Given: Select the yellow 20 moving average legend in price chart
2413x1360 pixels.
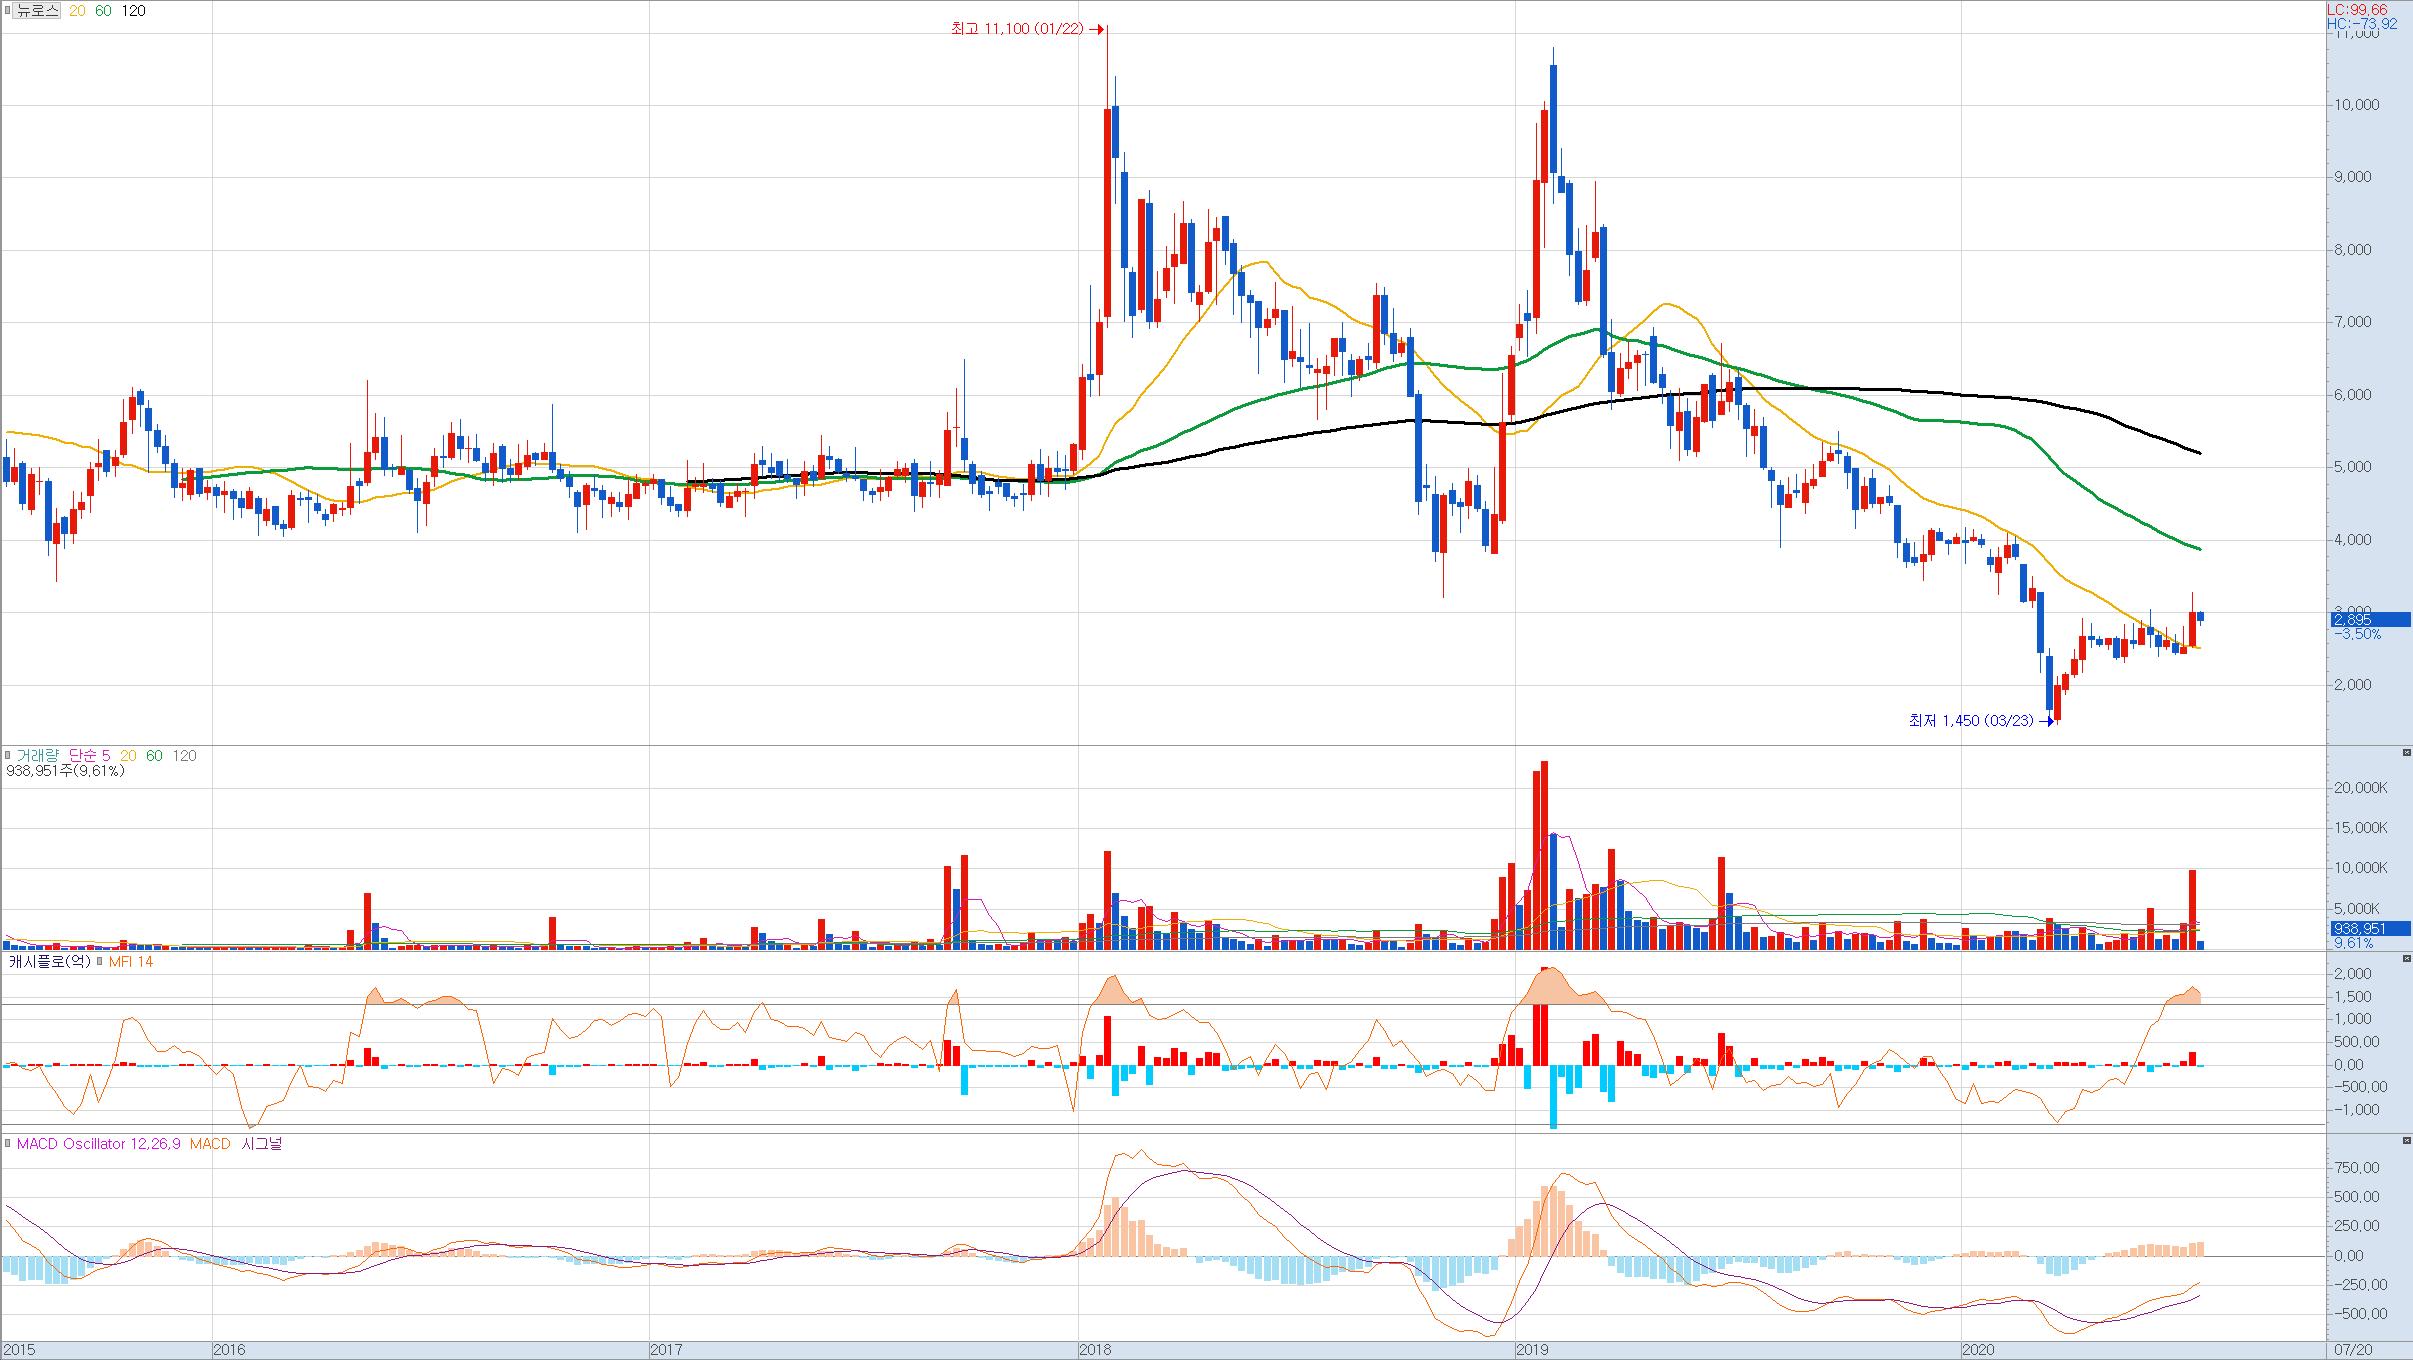Looking at the screenshot, I should coord(76,11).
